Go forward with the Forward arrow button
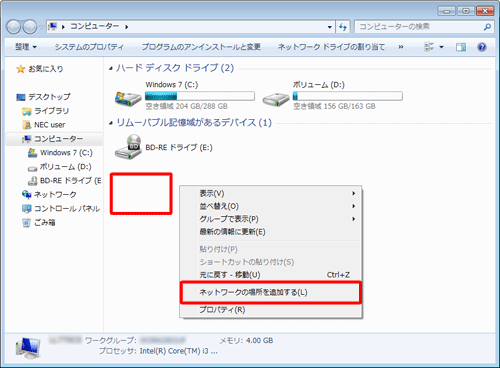500x368 pixels. 30,27
